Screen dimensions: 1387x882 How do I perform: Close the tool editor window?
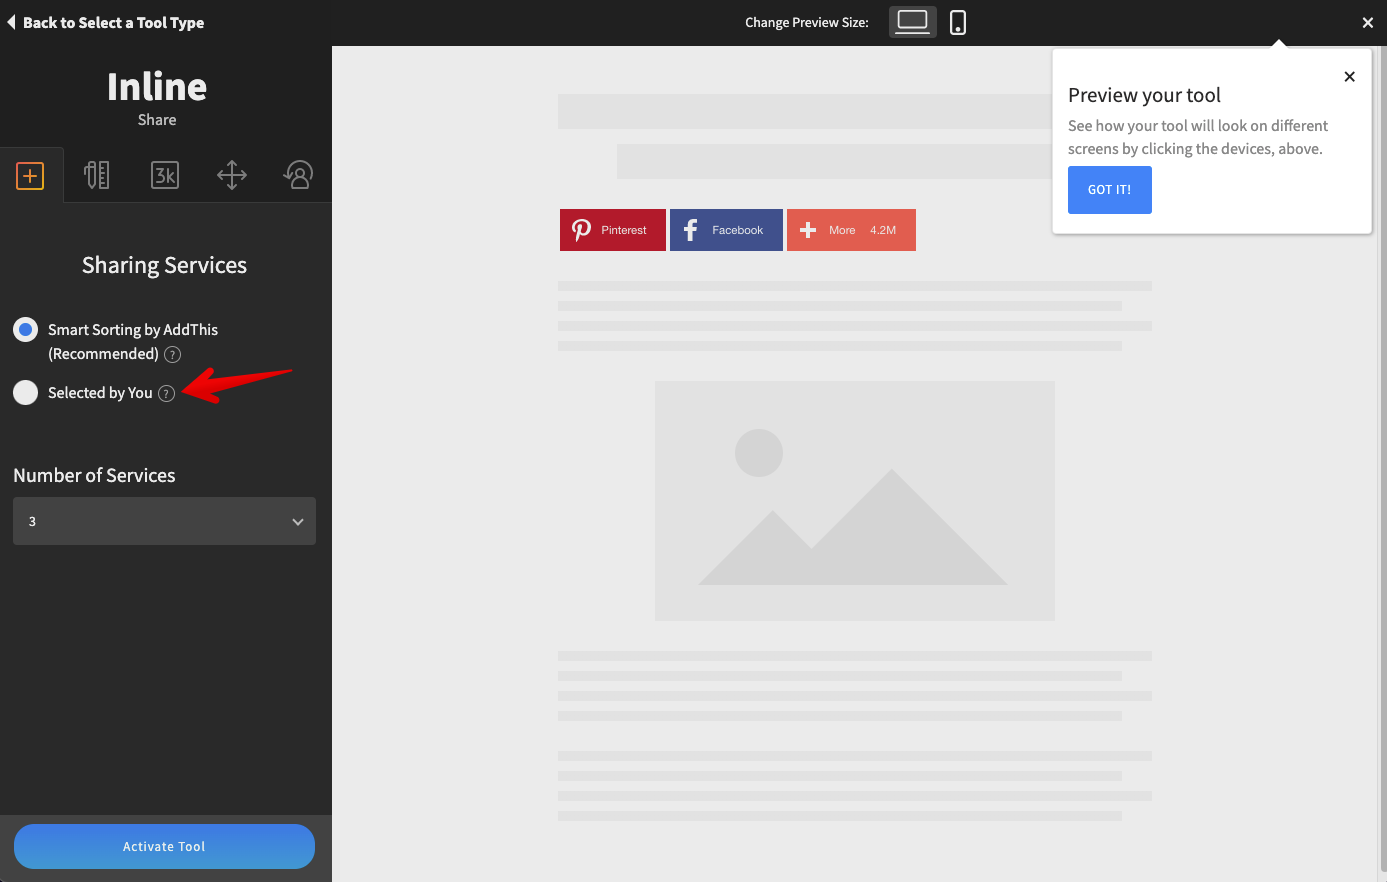[x=1368, y=22]
